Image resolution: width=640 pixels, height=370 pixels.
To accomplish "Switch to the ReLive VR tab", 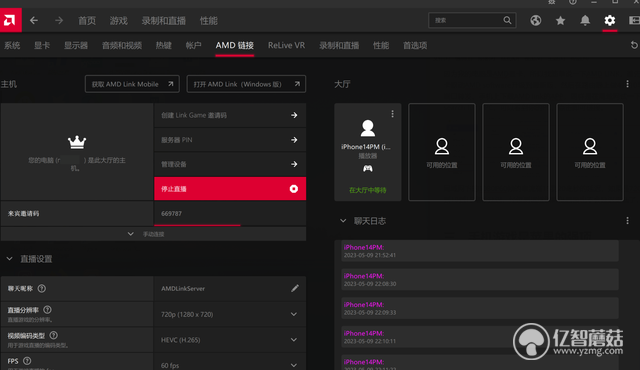I will pyautogui.click(x=287, y=45).
